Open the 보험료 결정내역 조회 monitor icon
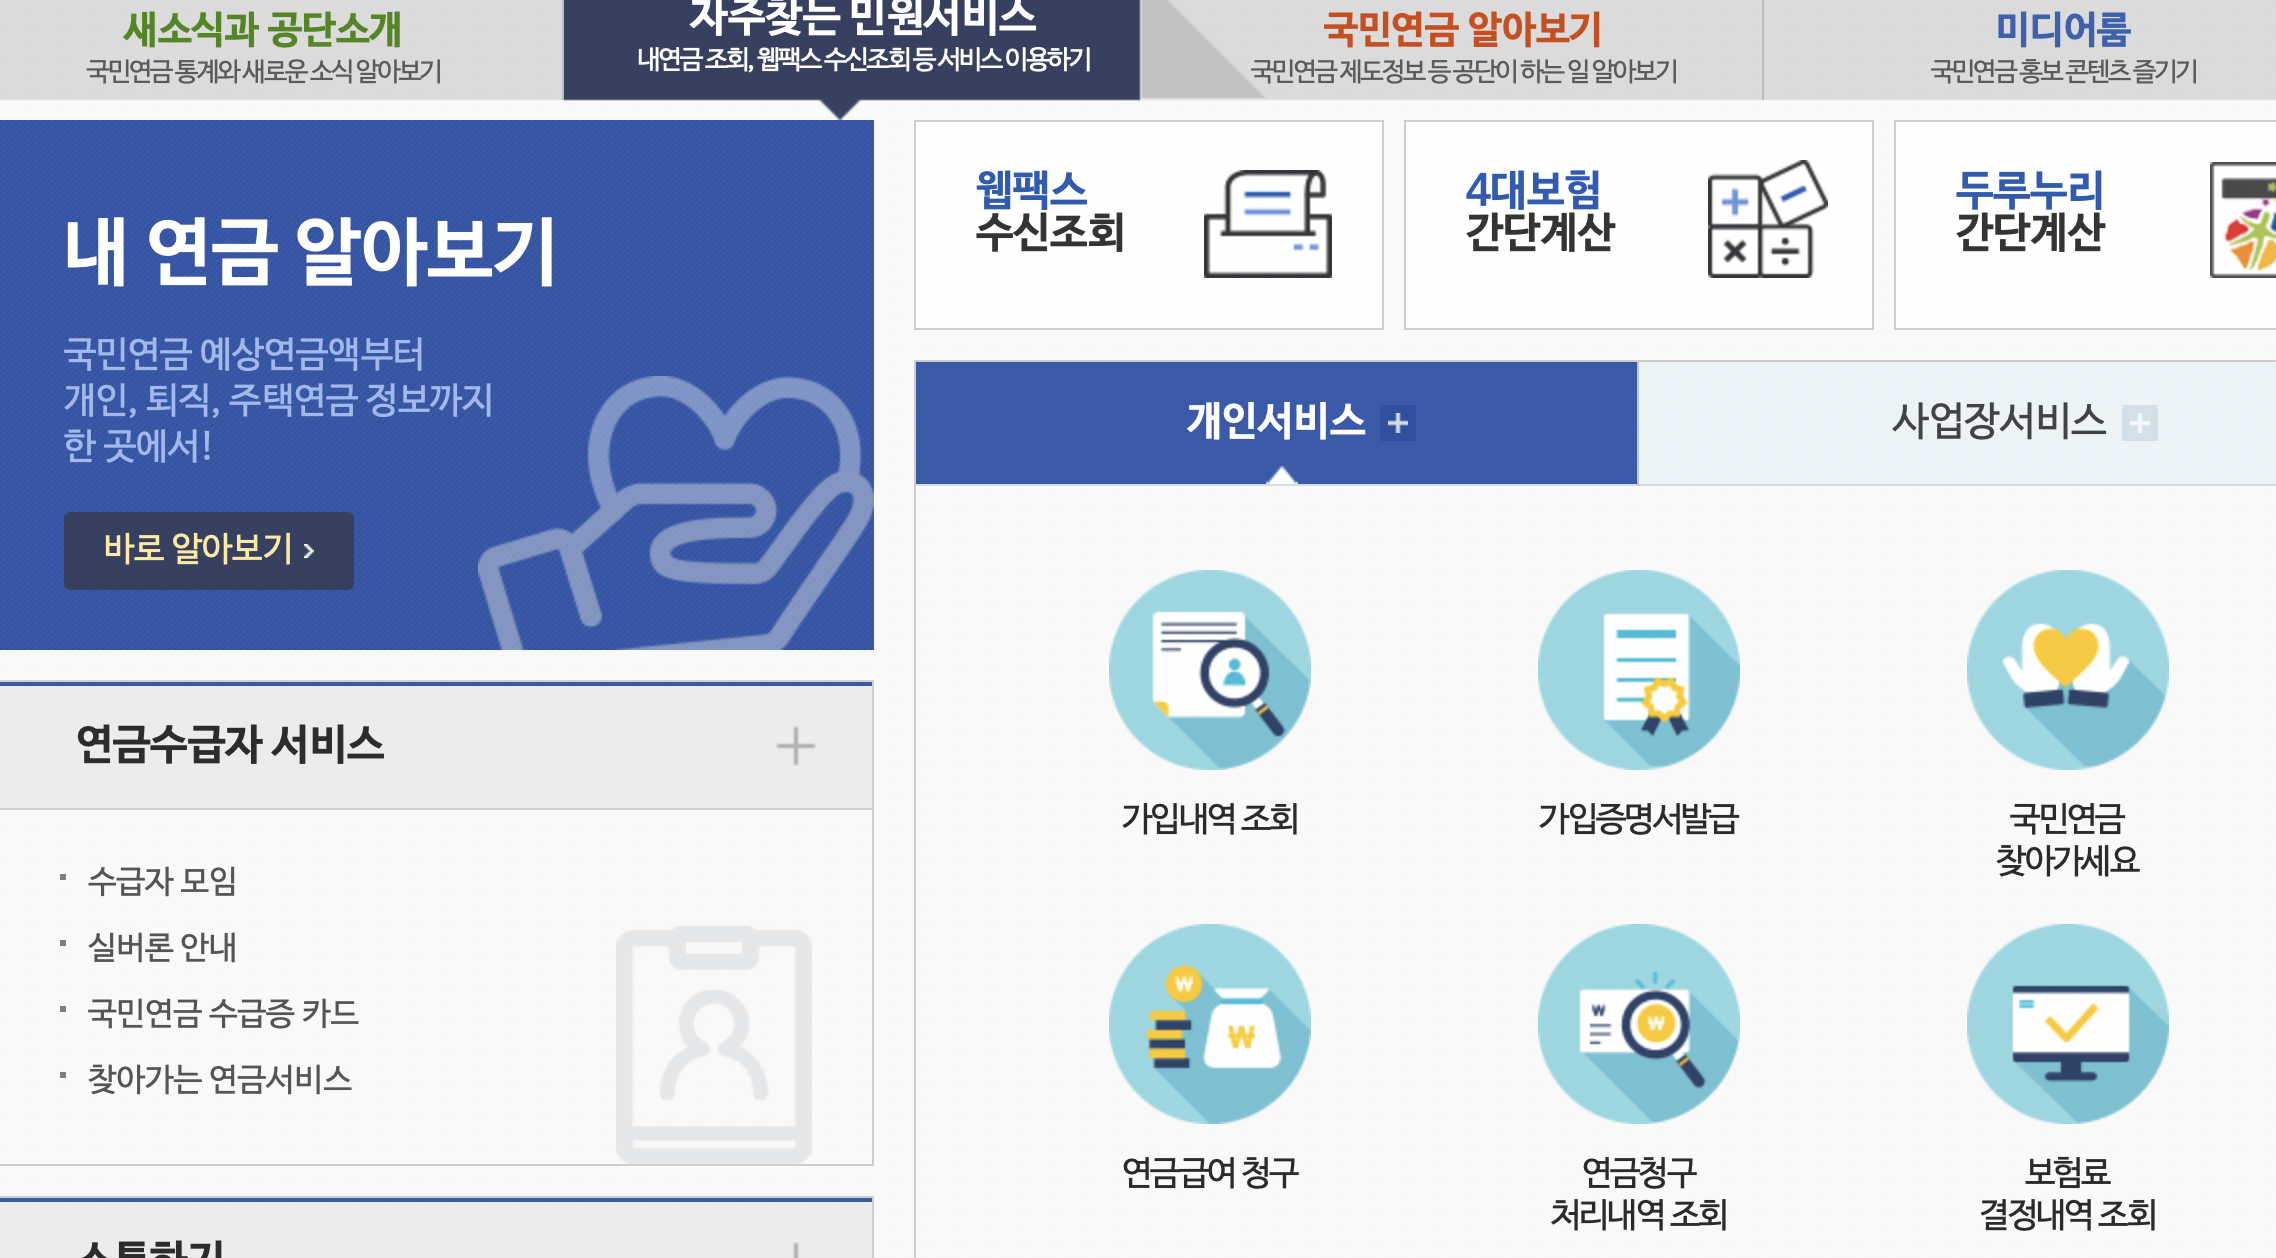This screenshot has height=1258, width=2276. pyautogui.click(x=2066, y=1024)
